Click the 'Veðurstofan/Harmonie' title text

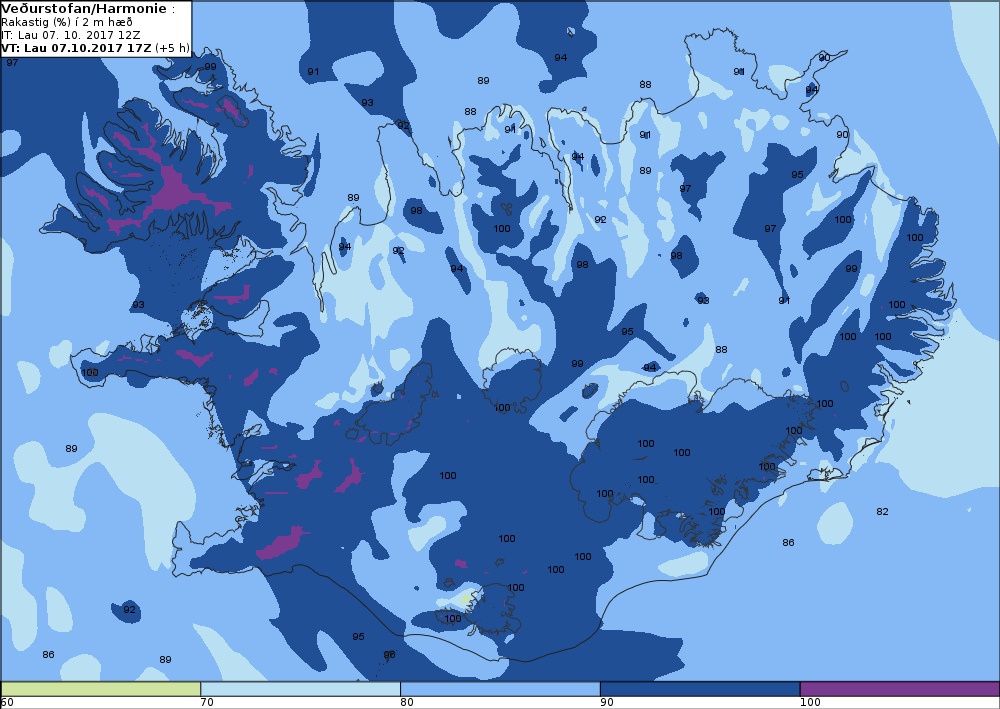pyautogui.click(x=85, y=9)
